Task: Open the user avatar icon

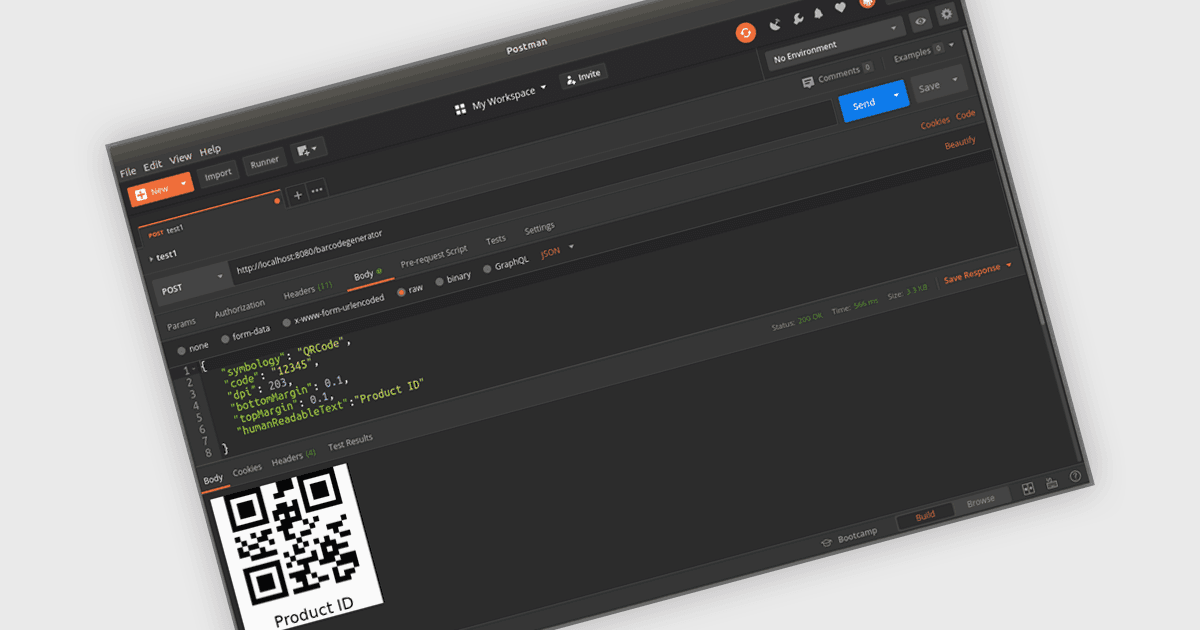Action: [867, 4]
